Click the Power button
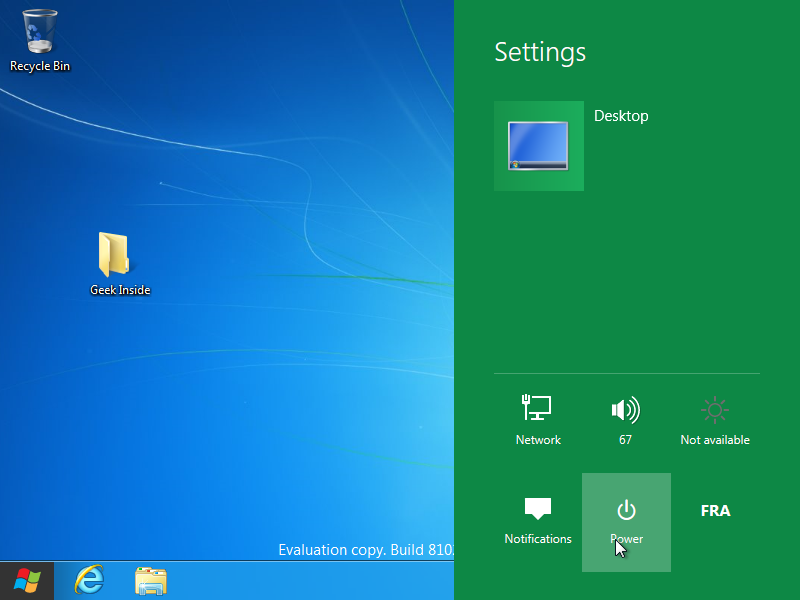The image size is (800, 600). coord(627,522)
